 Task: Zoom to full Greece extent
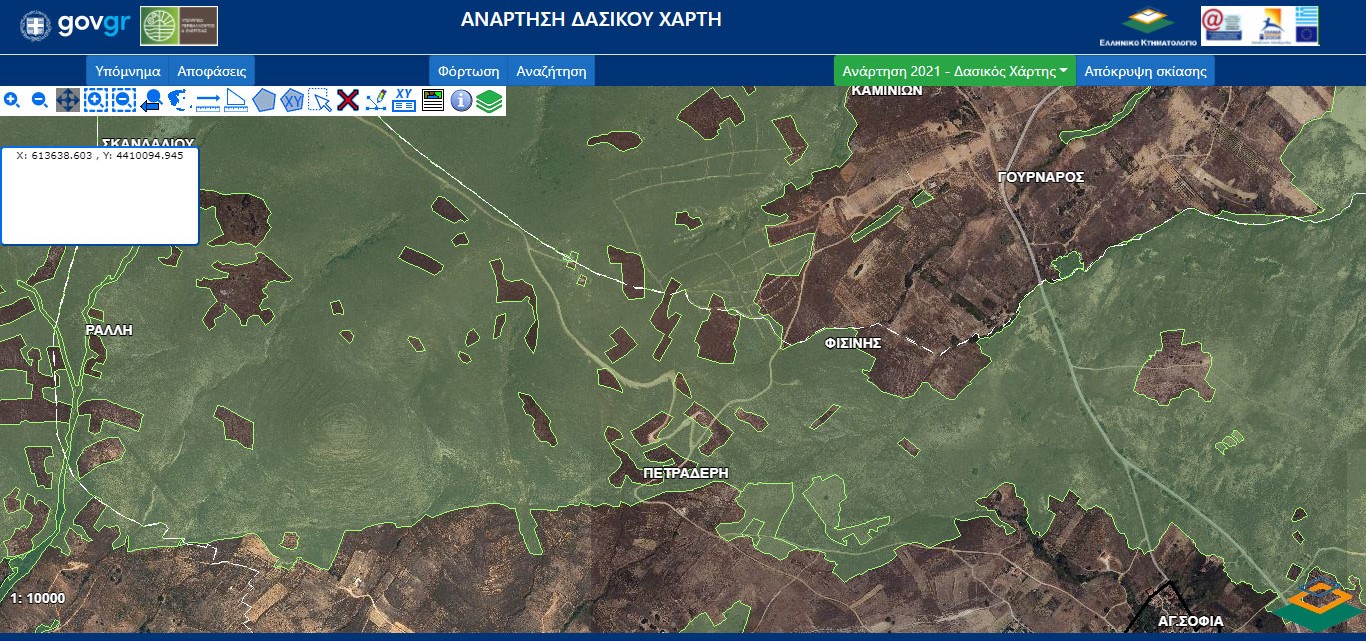[179, 100]
